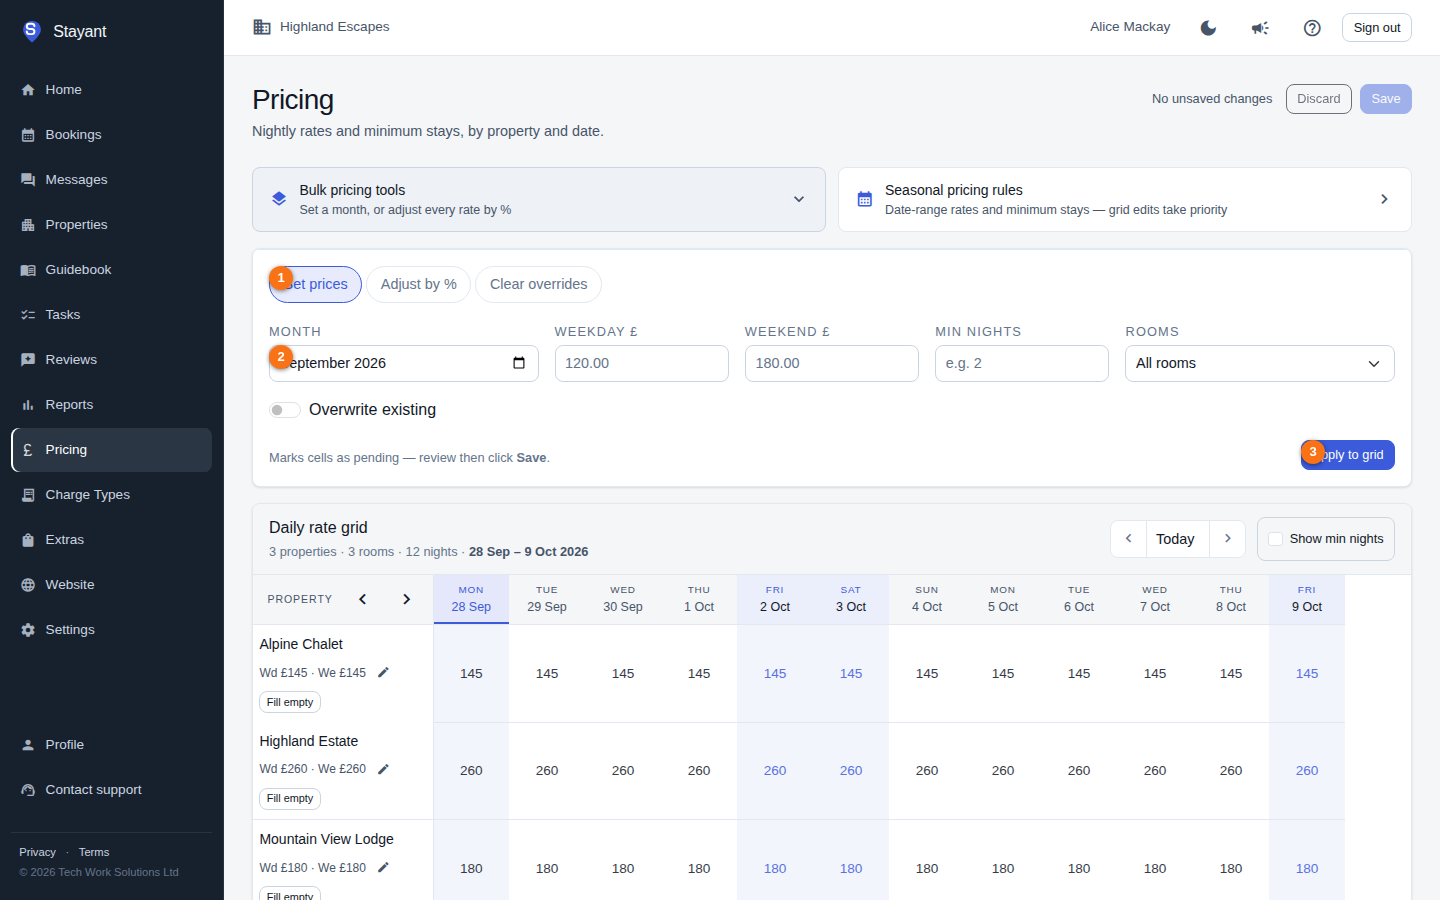Go to previous dates in grid
Screen dimensions: 1440x900
tap(1128, 539)
